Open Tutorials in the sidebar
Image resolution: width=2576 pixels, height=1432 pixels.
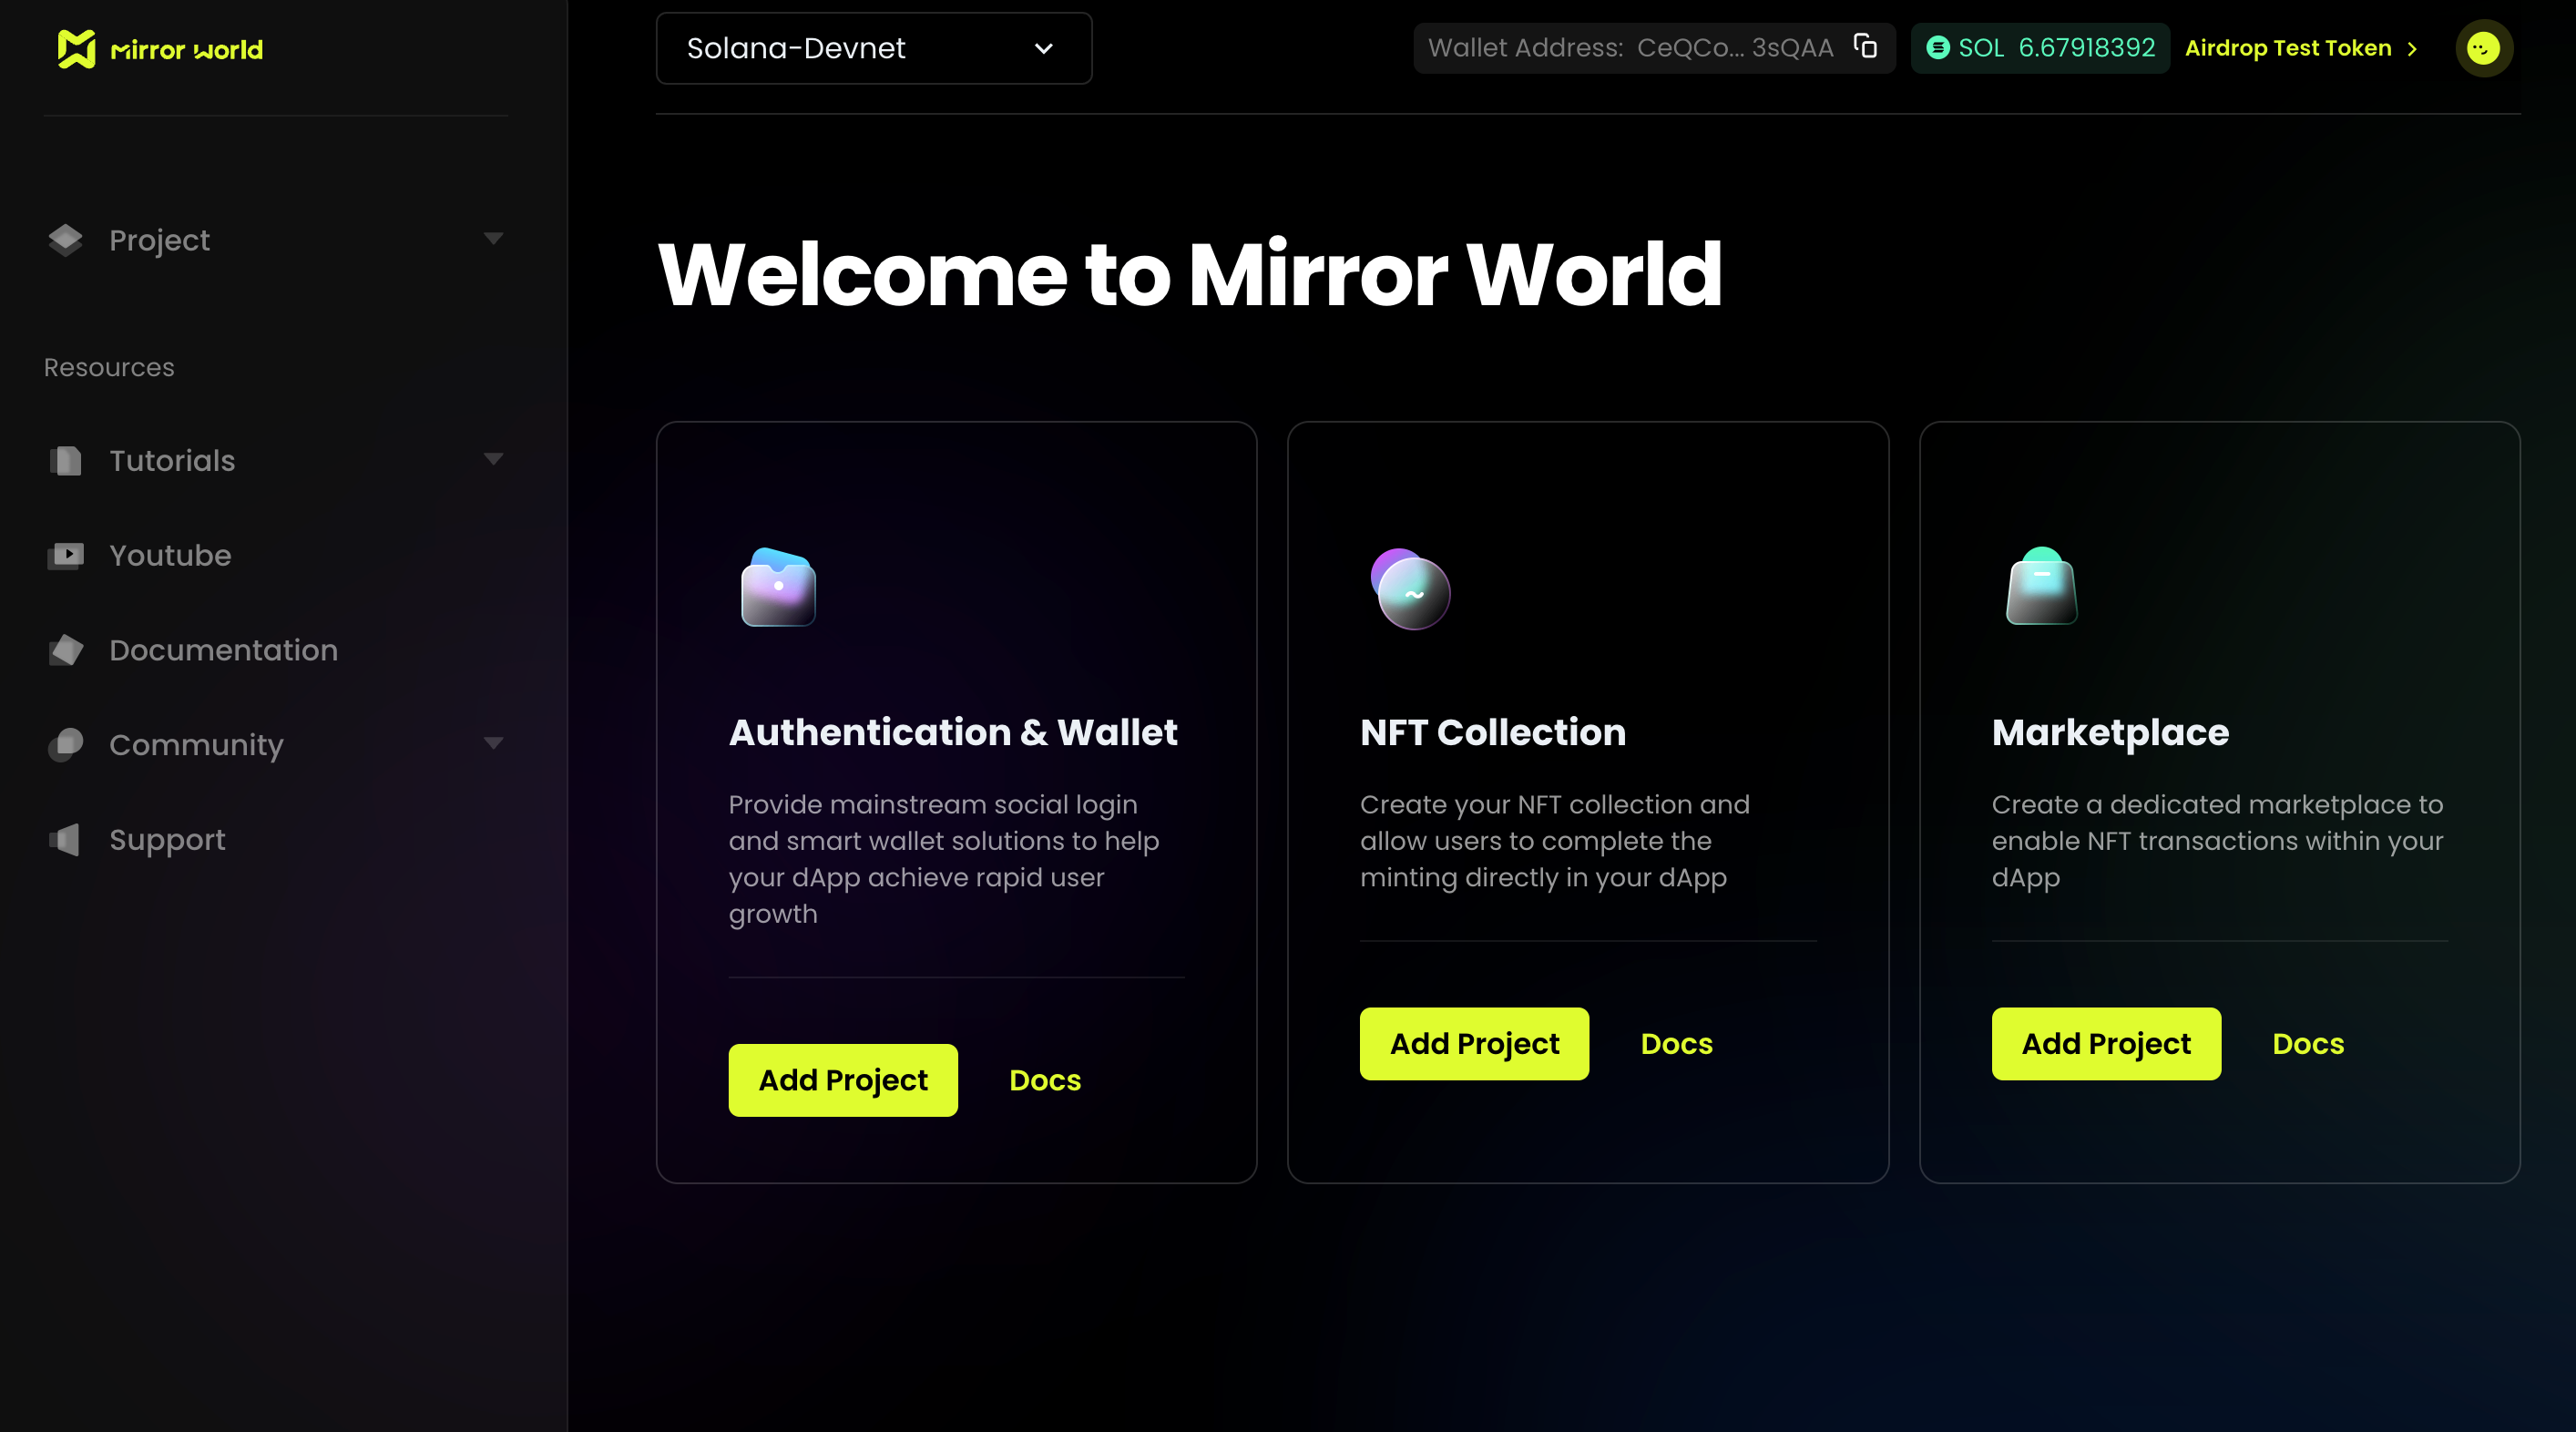pyautogui.click(x=275, y=461)
